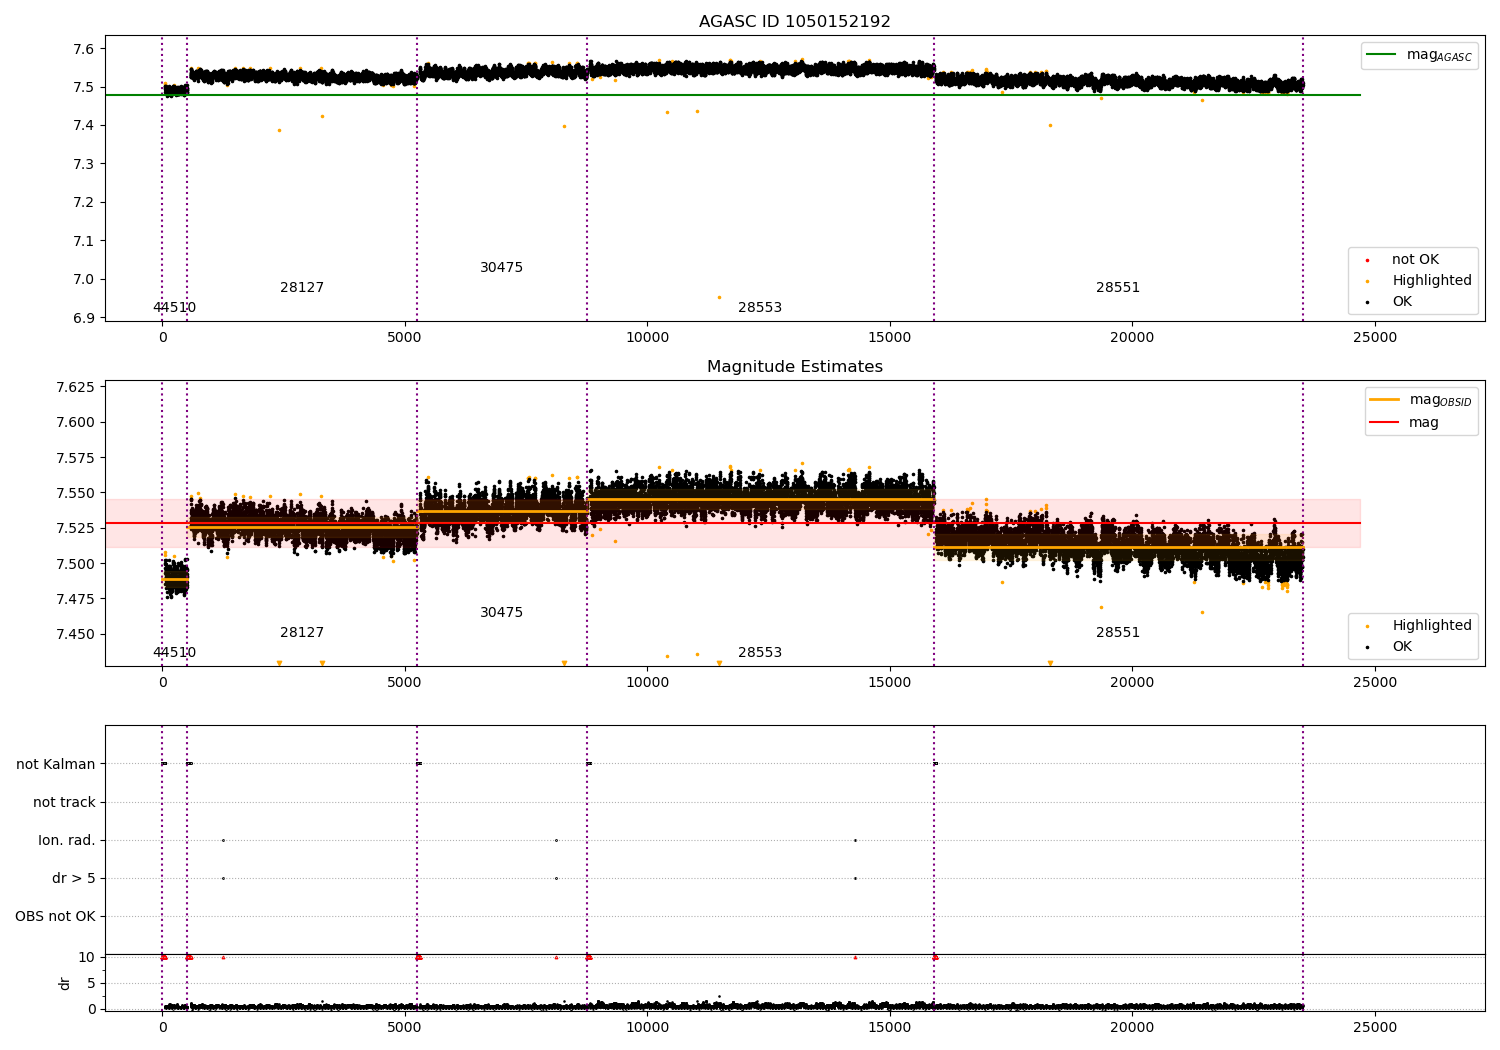
Task: Click the 'OBS not OK' axis label
Action: [55, 916]
